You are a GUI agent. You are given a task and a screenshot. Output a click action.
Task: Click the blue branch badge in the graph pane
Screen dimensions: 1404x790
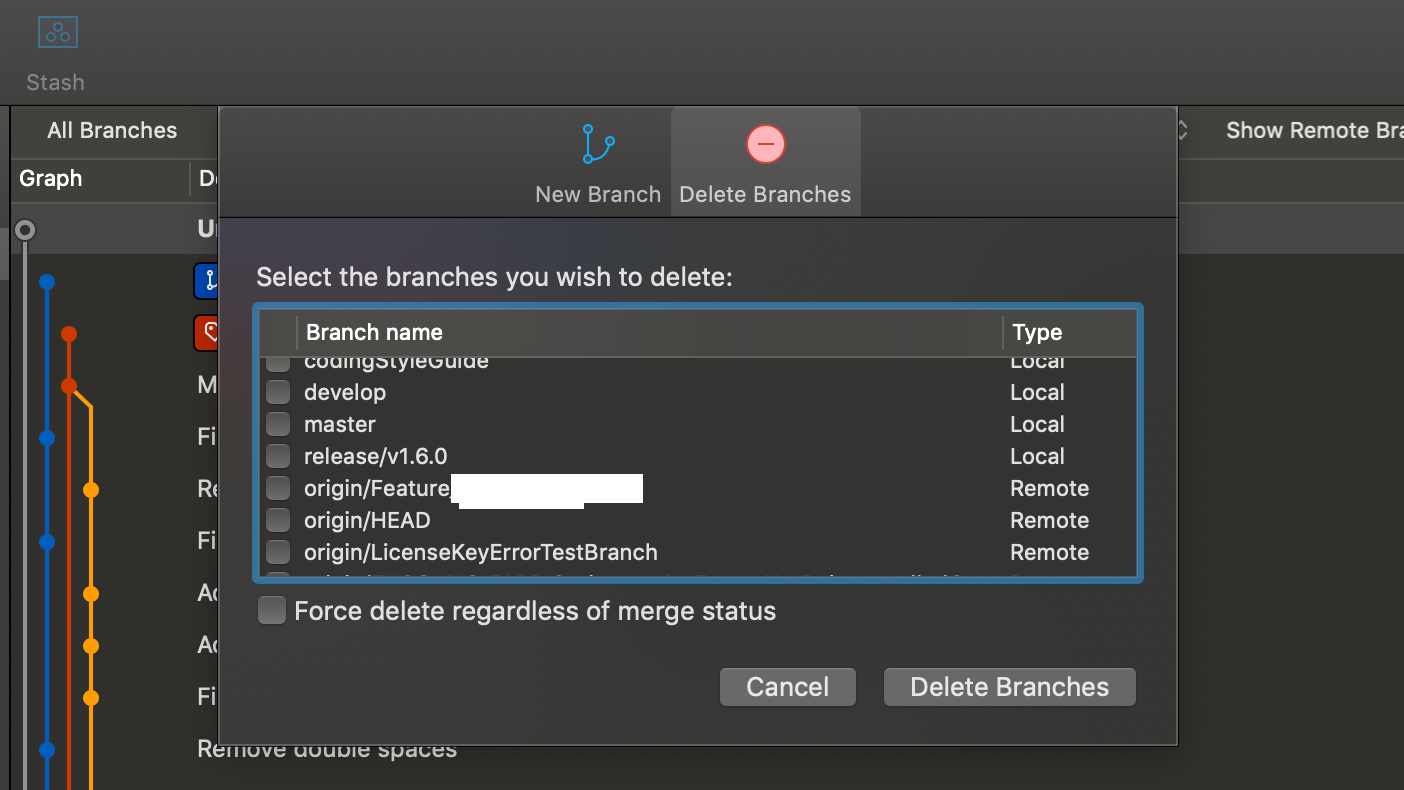[x=207, y=281]
